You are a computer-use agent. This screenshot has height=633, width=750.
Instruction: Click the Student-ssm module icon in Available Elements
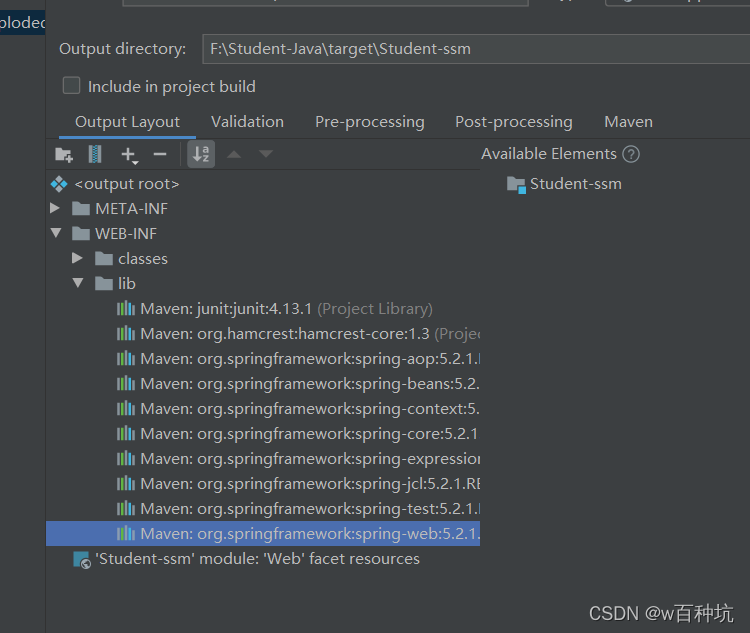point(516,185)
